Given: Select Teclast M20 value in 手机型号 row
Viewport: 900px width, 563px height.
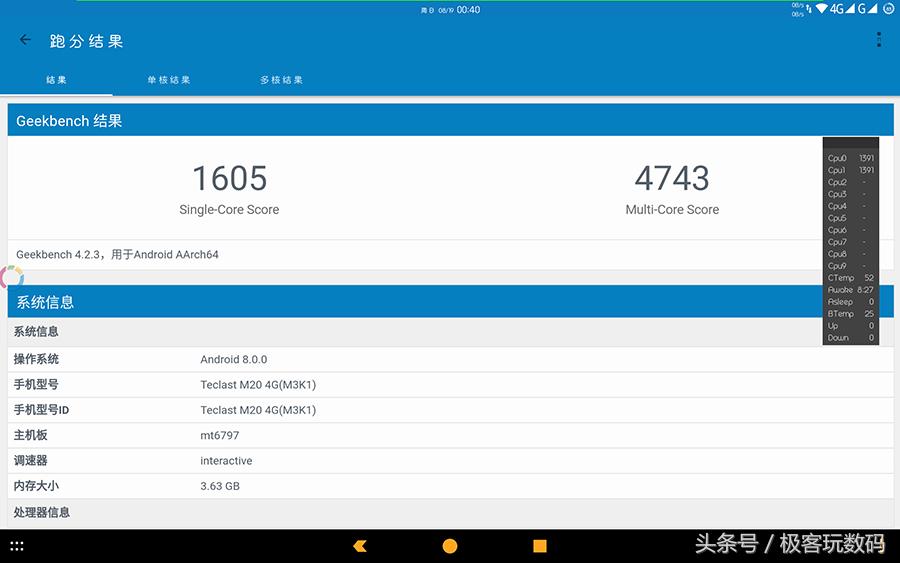Looking at the screenshot, I should coord(258,385).
